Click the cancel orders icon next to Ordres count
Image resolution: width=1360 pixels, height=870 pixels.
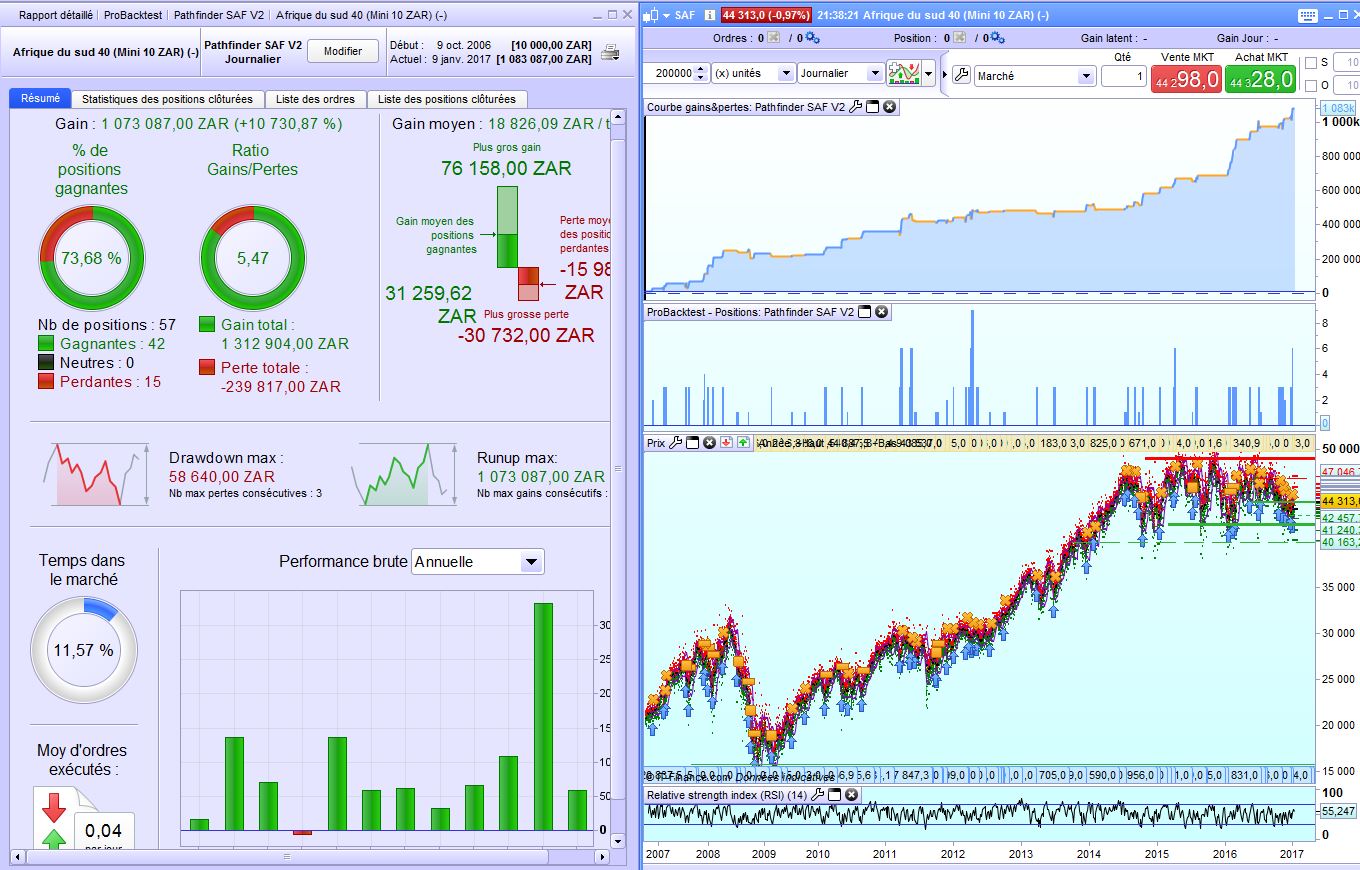point(773,38)
